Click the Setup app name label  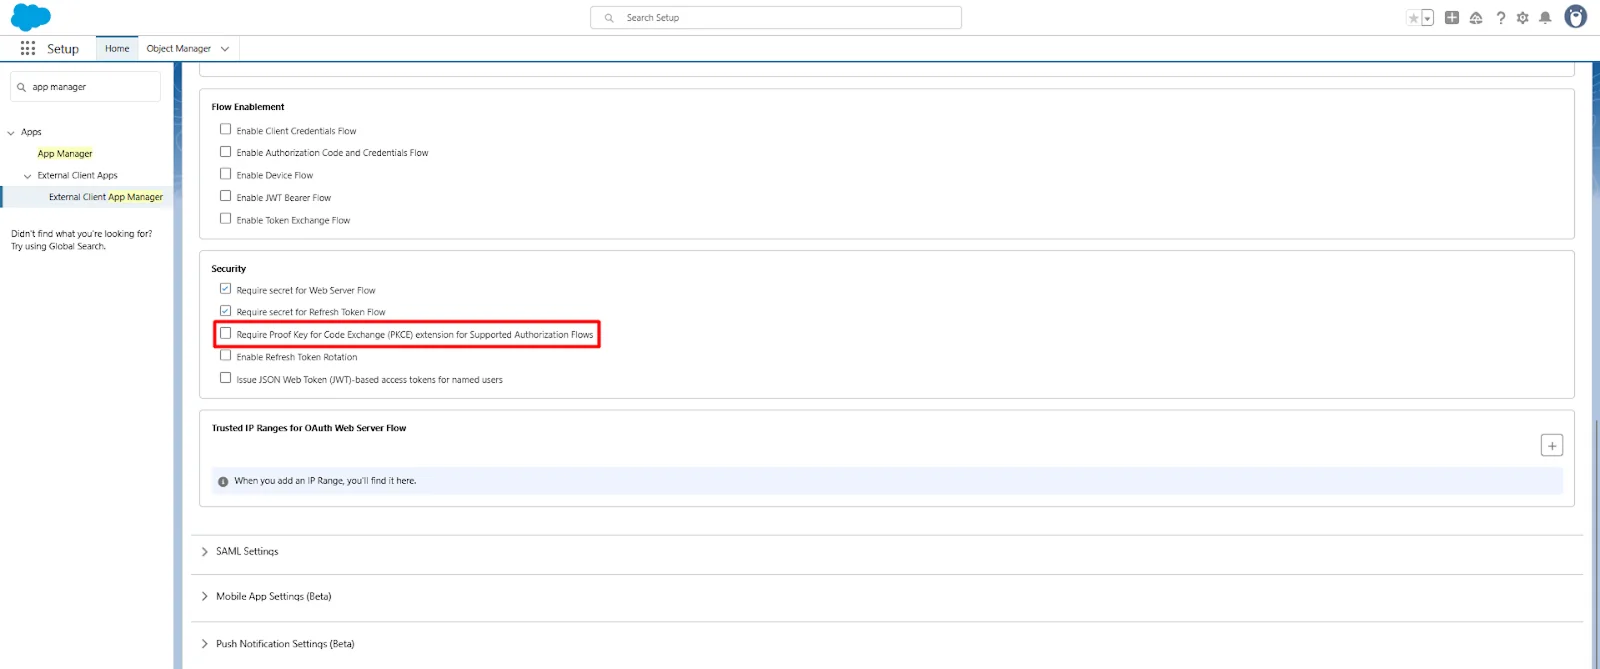tap(63, 49)
